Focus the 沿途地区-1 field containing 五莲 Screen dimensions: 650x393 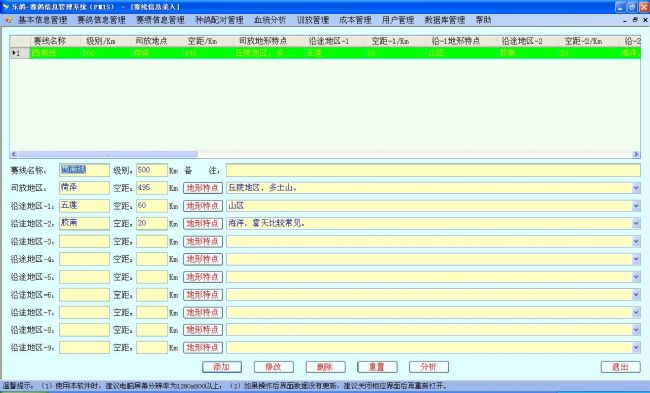(x=84, y=206)
